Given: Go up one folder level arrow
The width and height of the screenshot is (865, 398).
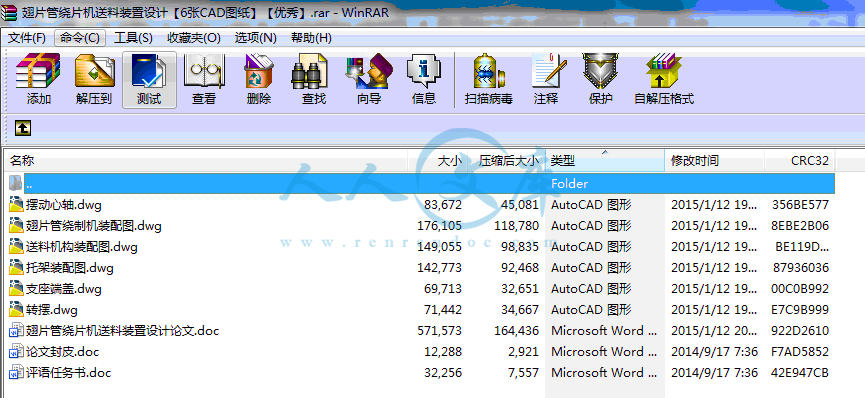Looking at the screenshot, I should [23, 129].
